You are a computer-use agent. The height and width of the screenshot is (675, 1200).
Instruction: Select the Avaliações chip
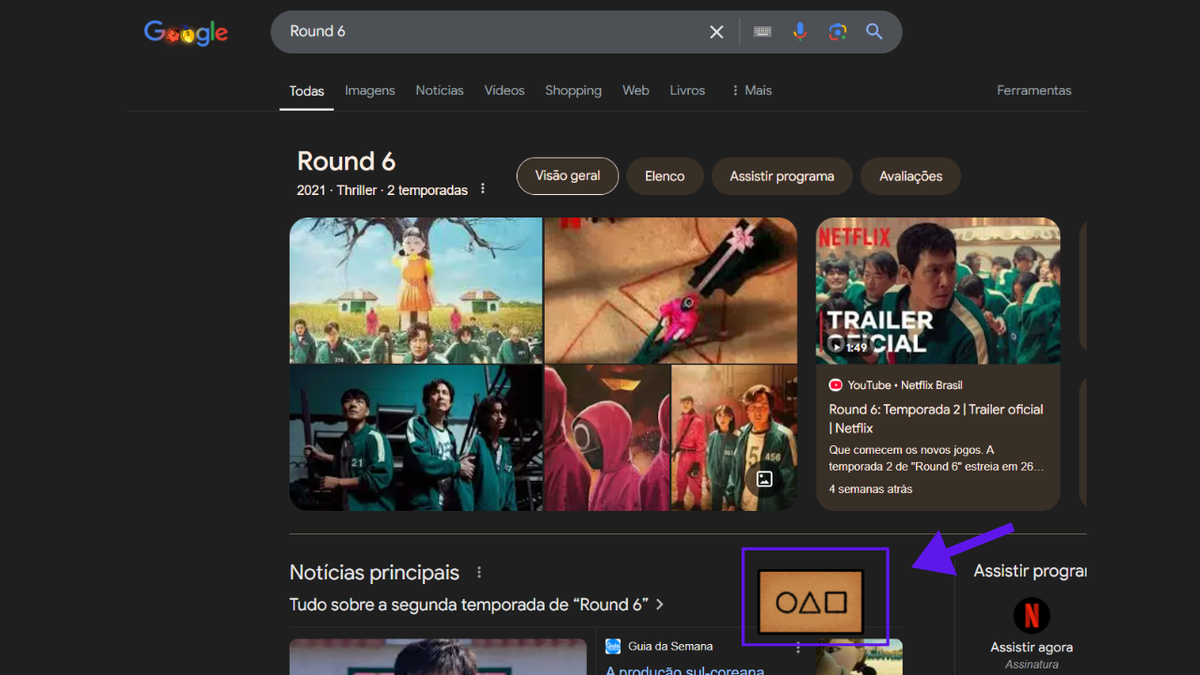pyautogui.click(x=911, y=176)
